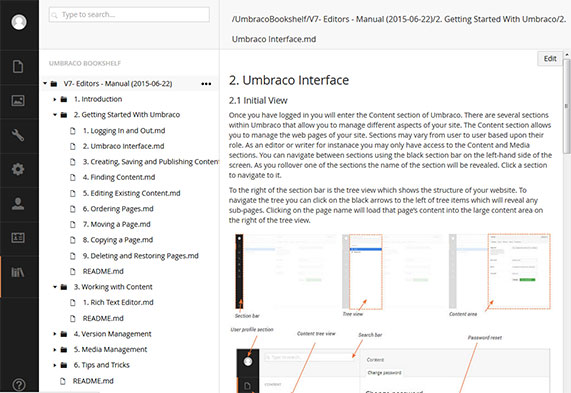Viewport: 571px width, 393px height.
Task: Click the Content area screenshot image
Action: coord(500,272)
